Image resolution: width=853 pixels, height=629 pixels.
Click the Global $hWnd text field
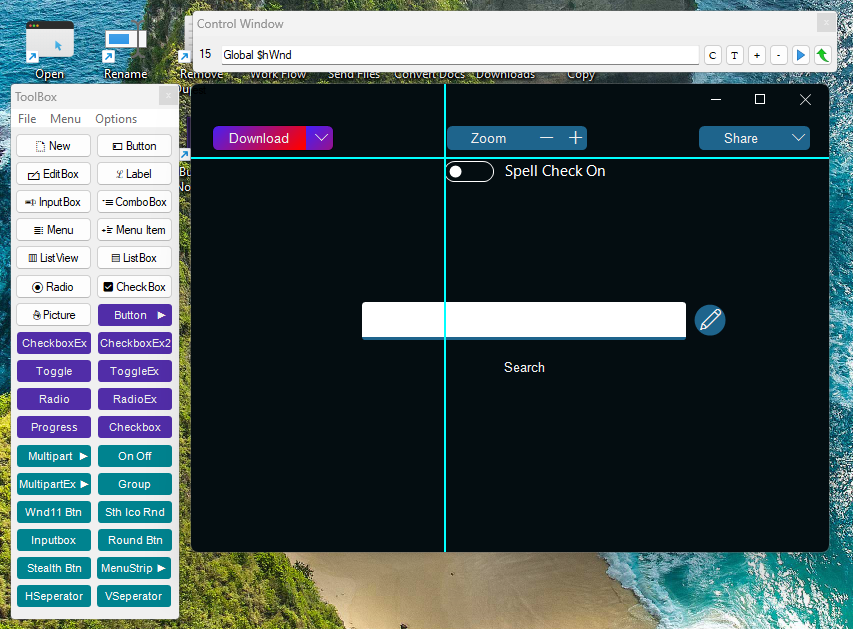[460, 55]
